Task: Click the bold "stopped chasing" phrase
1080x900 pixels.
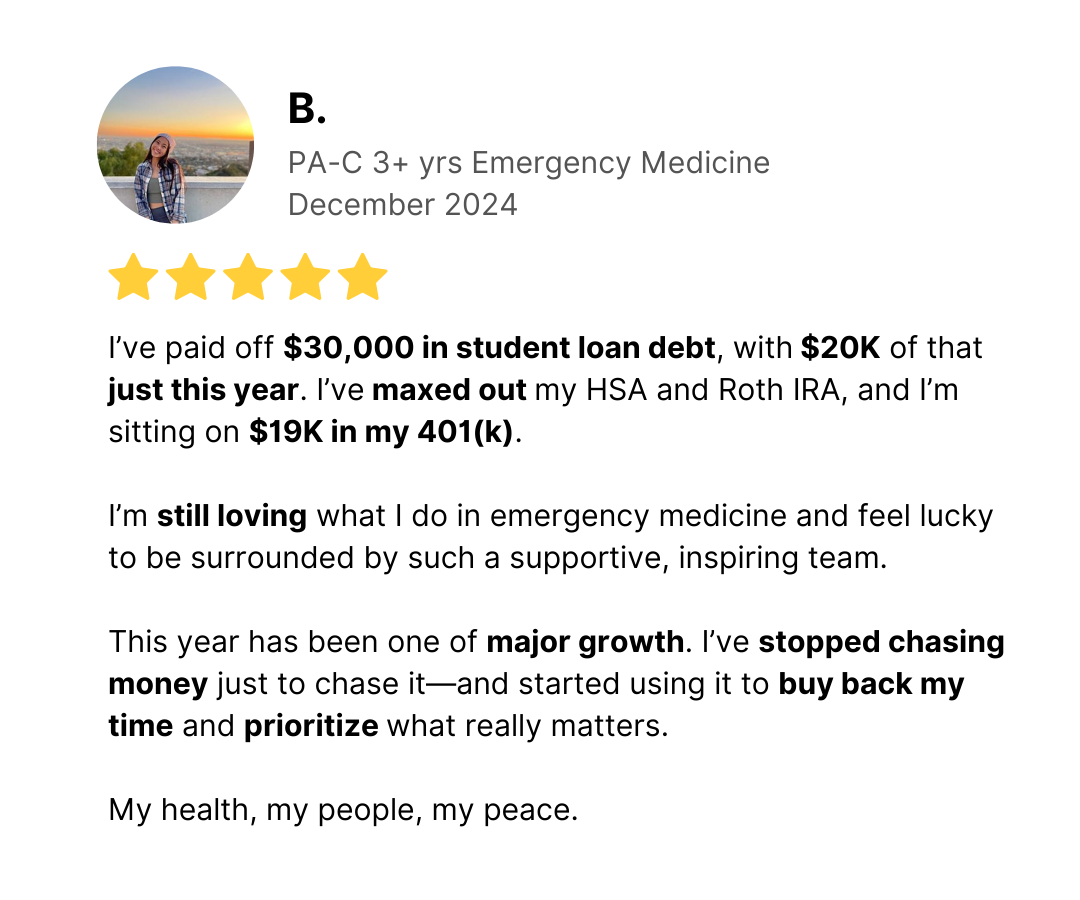Action: pyautogui.click(x=881, y=642)
